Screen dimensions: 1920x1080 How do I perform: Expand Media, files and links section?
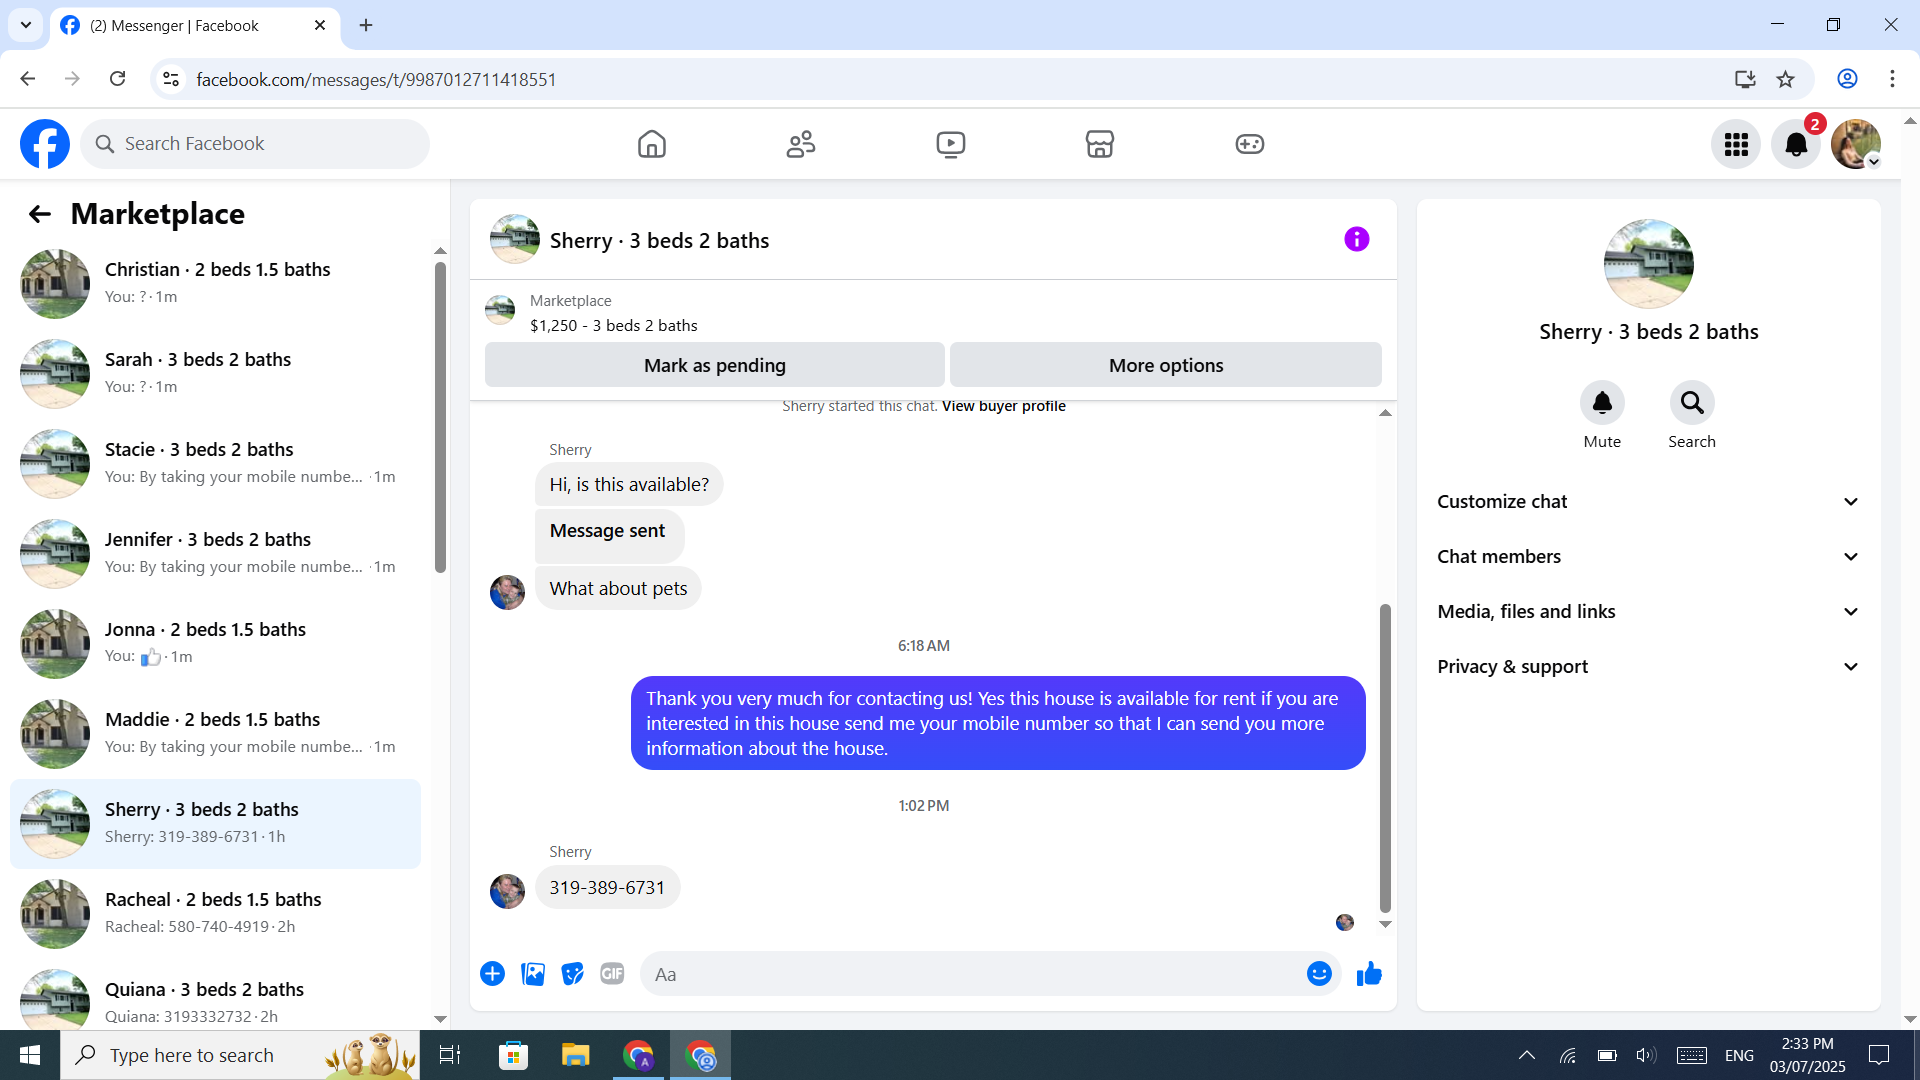coord(1648,612)
